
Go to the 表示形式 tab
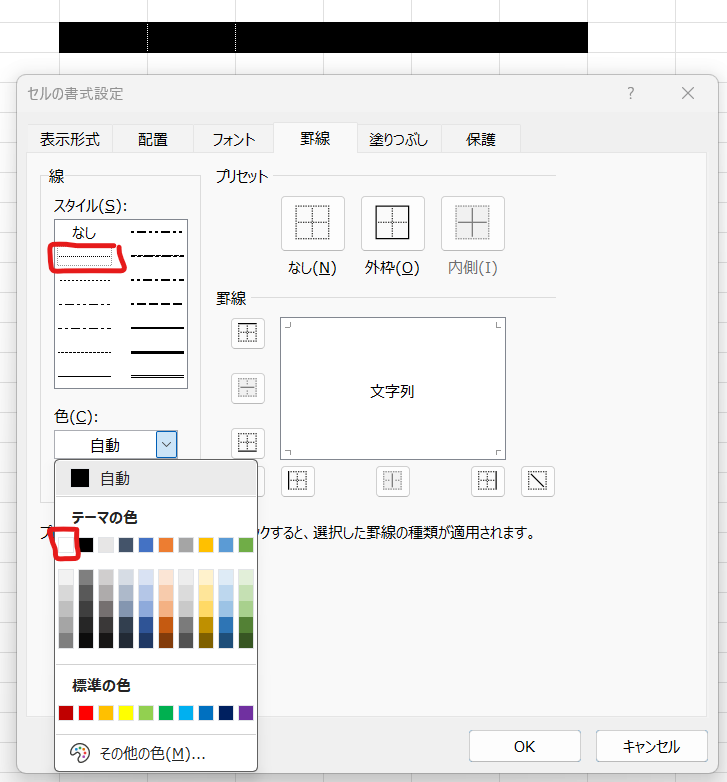[70, 139]
